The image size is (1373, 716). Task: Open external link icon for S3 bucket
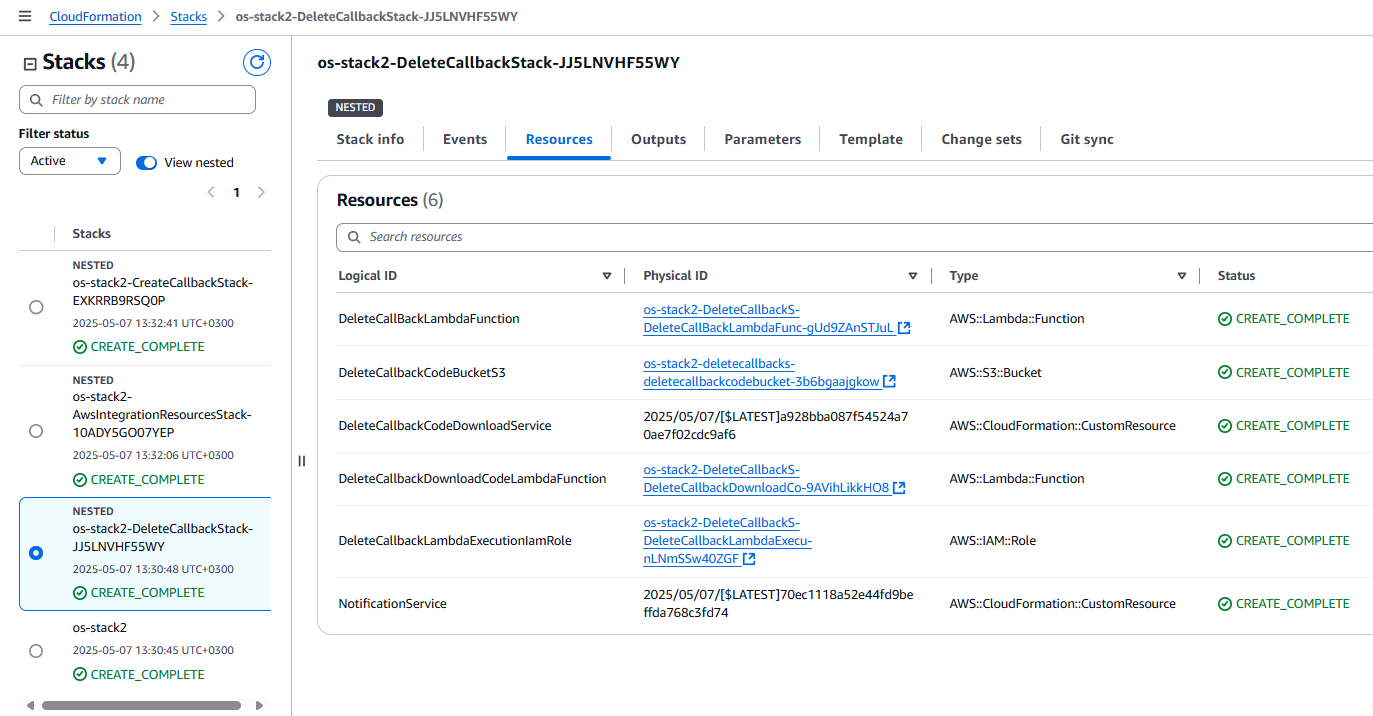pos(890,382)
